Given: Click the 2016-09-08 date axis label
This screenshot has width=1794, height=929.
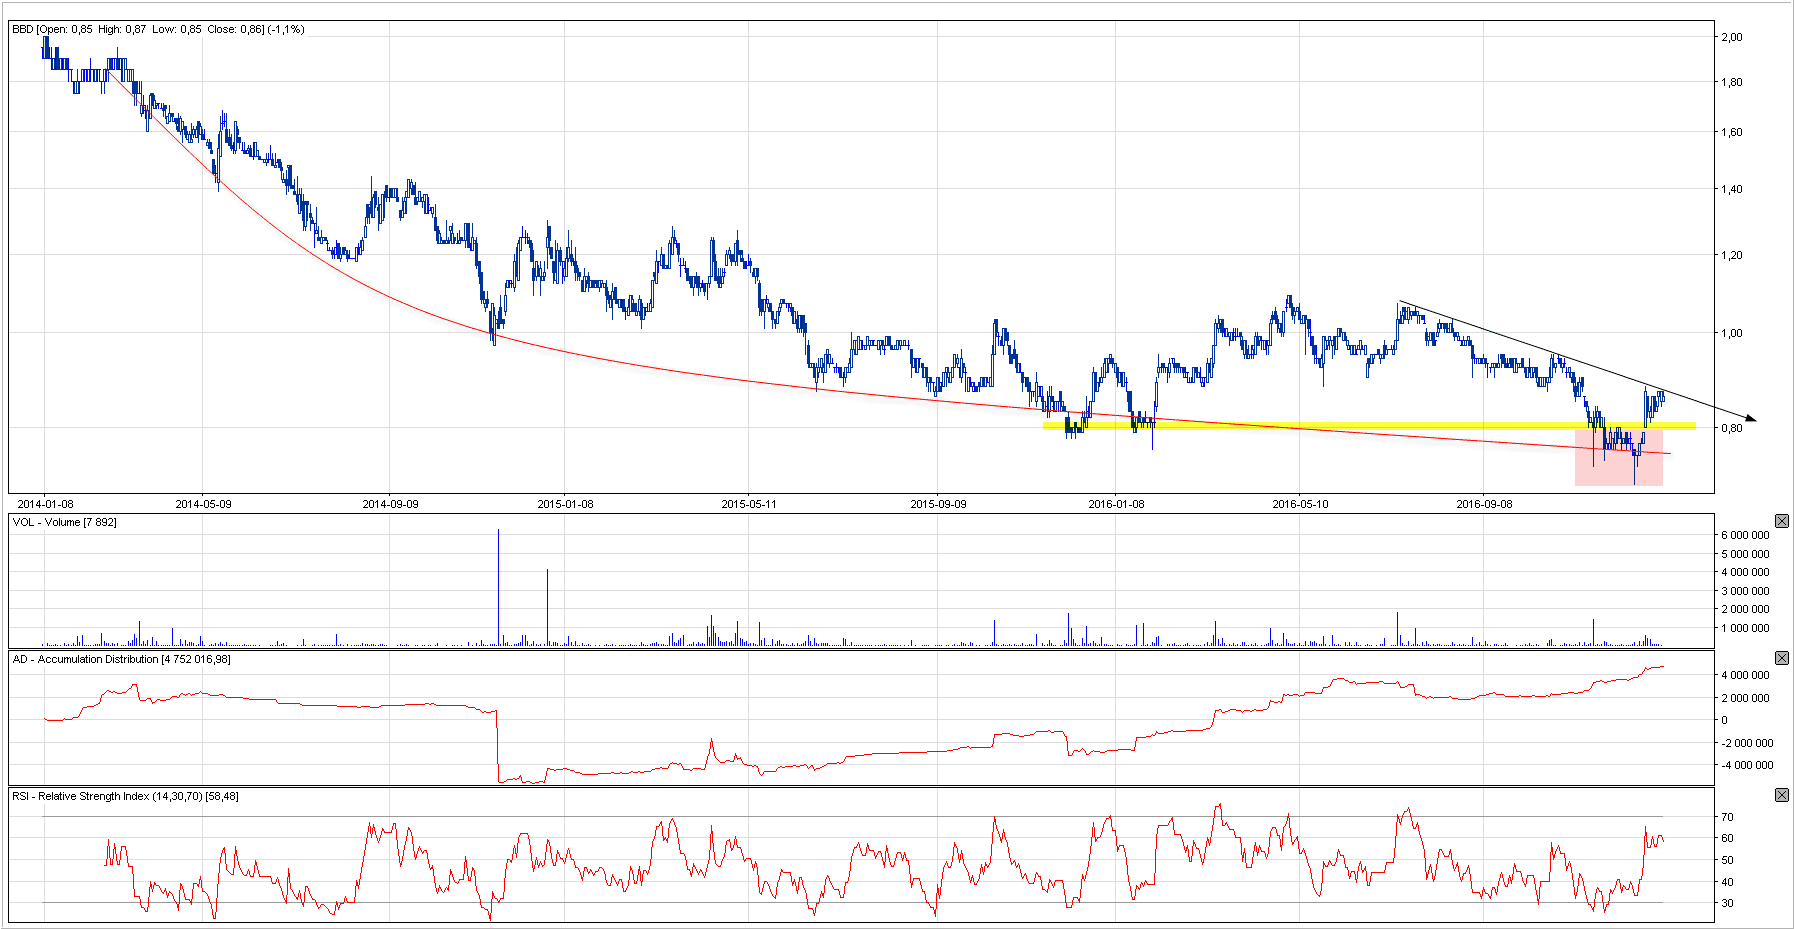Looking at the screenshot, I should (x=1484, y=504).
